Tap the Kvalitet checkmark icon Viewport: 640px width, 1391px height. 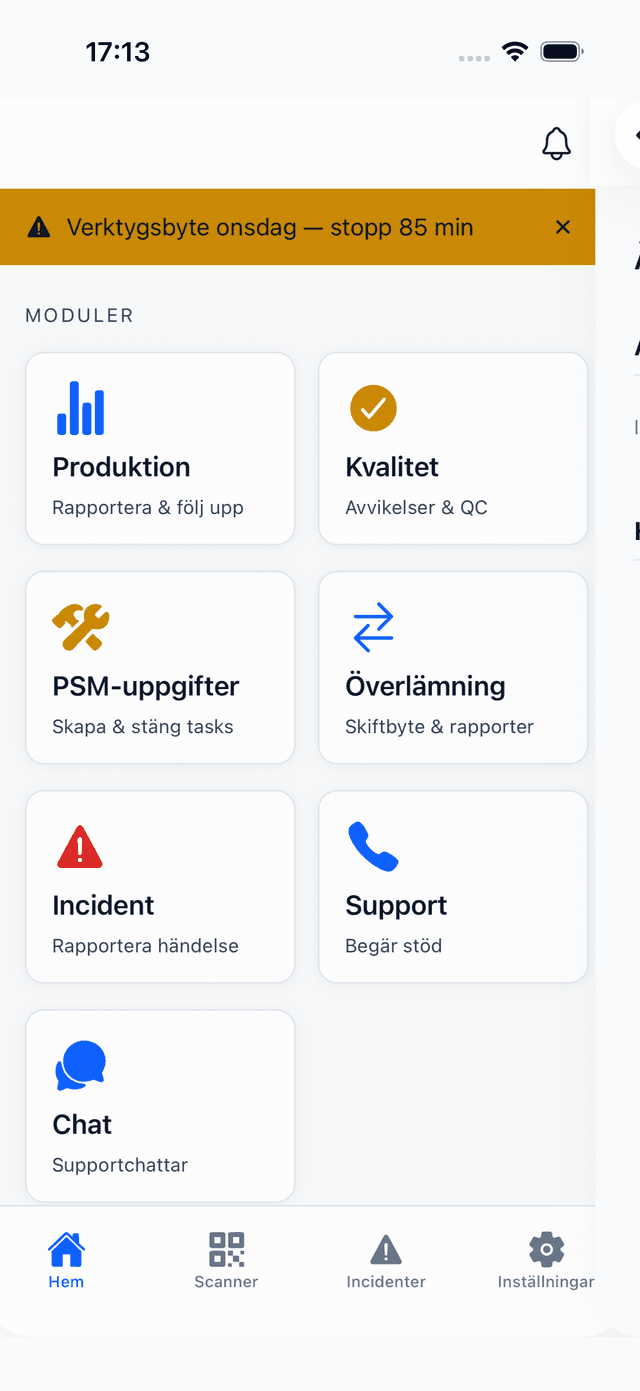(x=373, y=408)
